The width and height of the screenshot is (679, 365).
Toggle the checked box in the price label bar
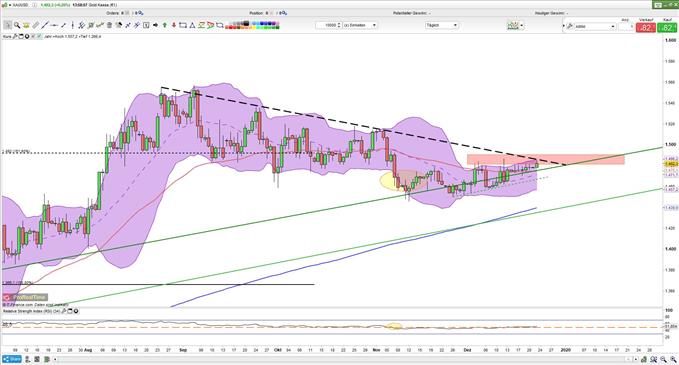(x=39, y=36)
